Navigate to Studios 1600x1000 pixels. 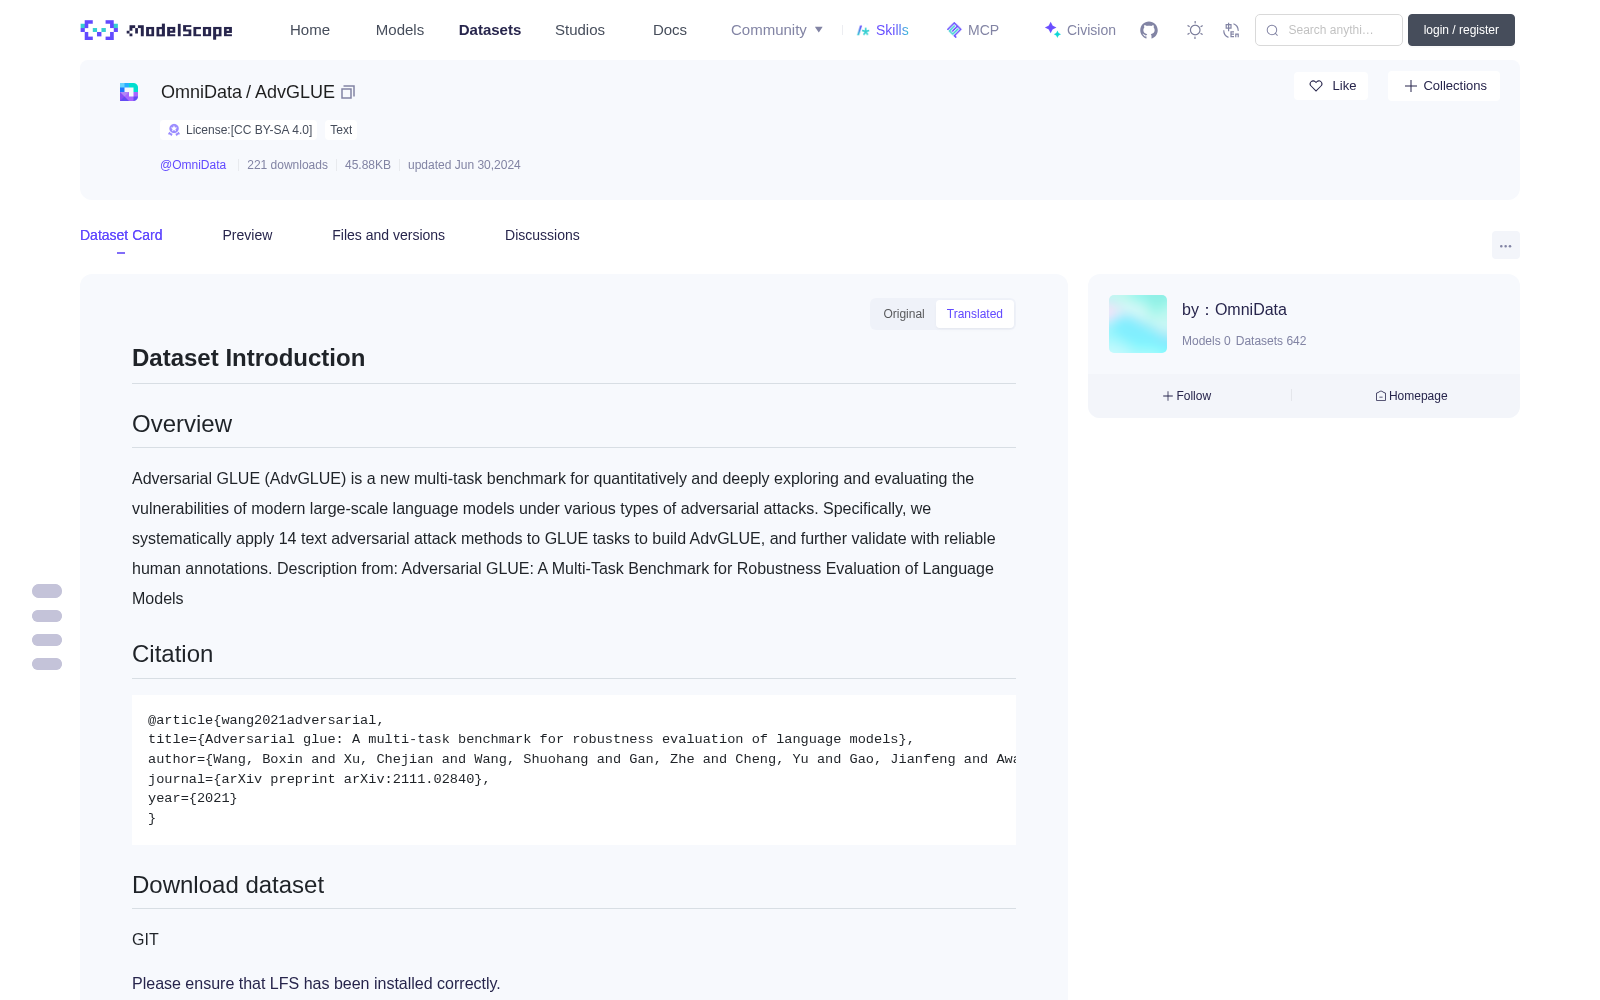point(580,30)
